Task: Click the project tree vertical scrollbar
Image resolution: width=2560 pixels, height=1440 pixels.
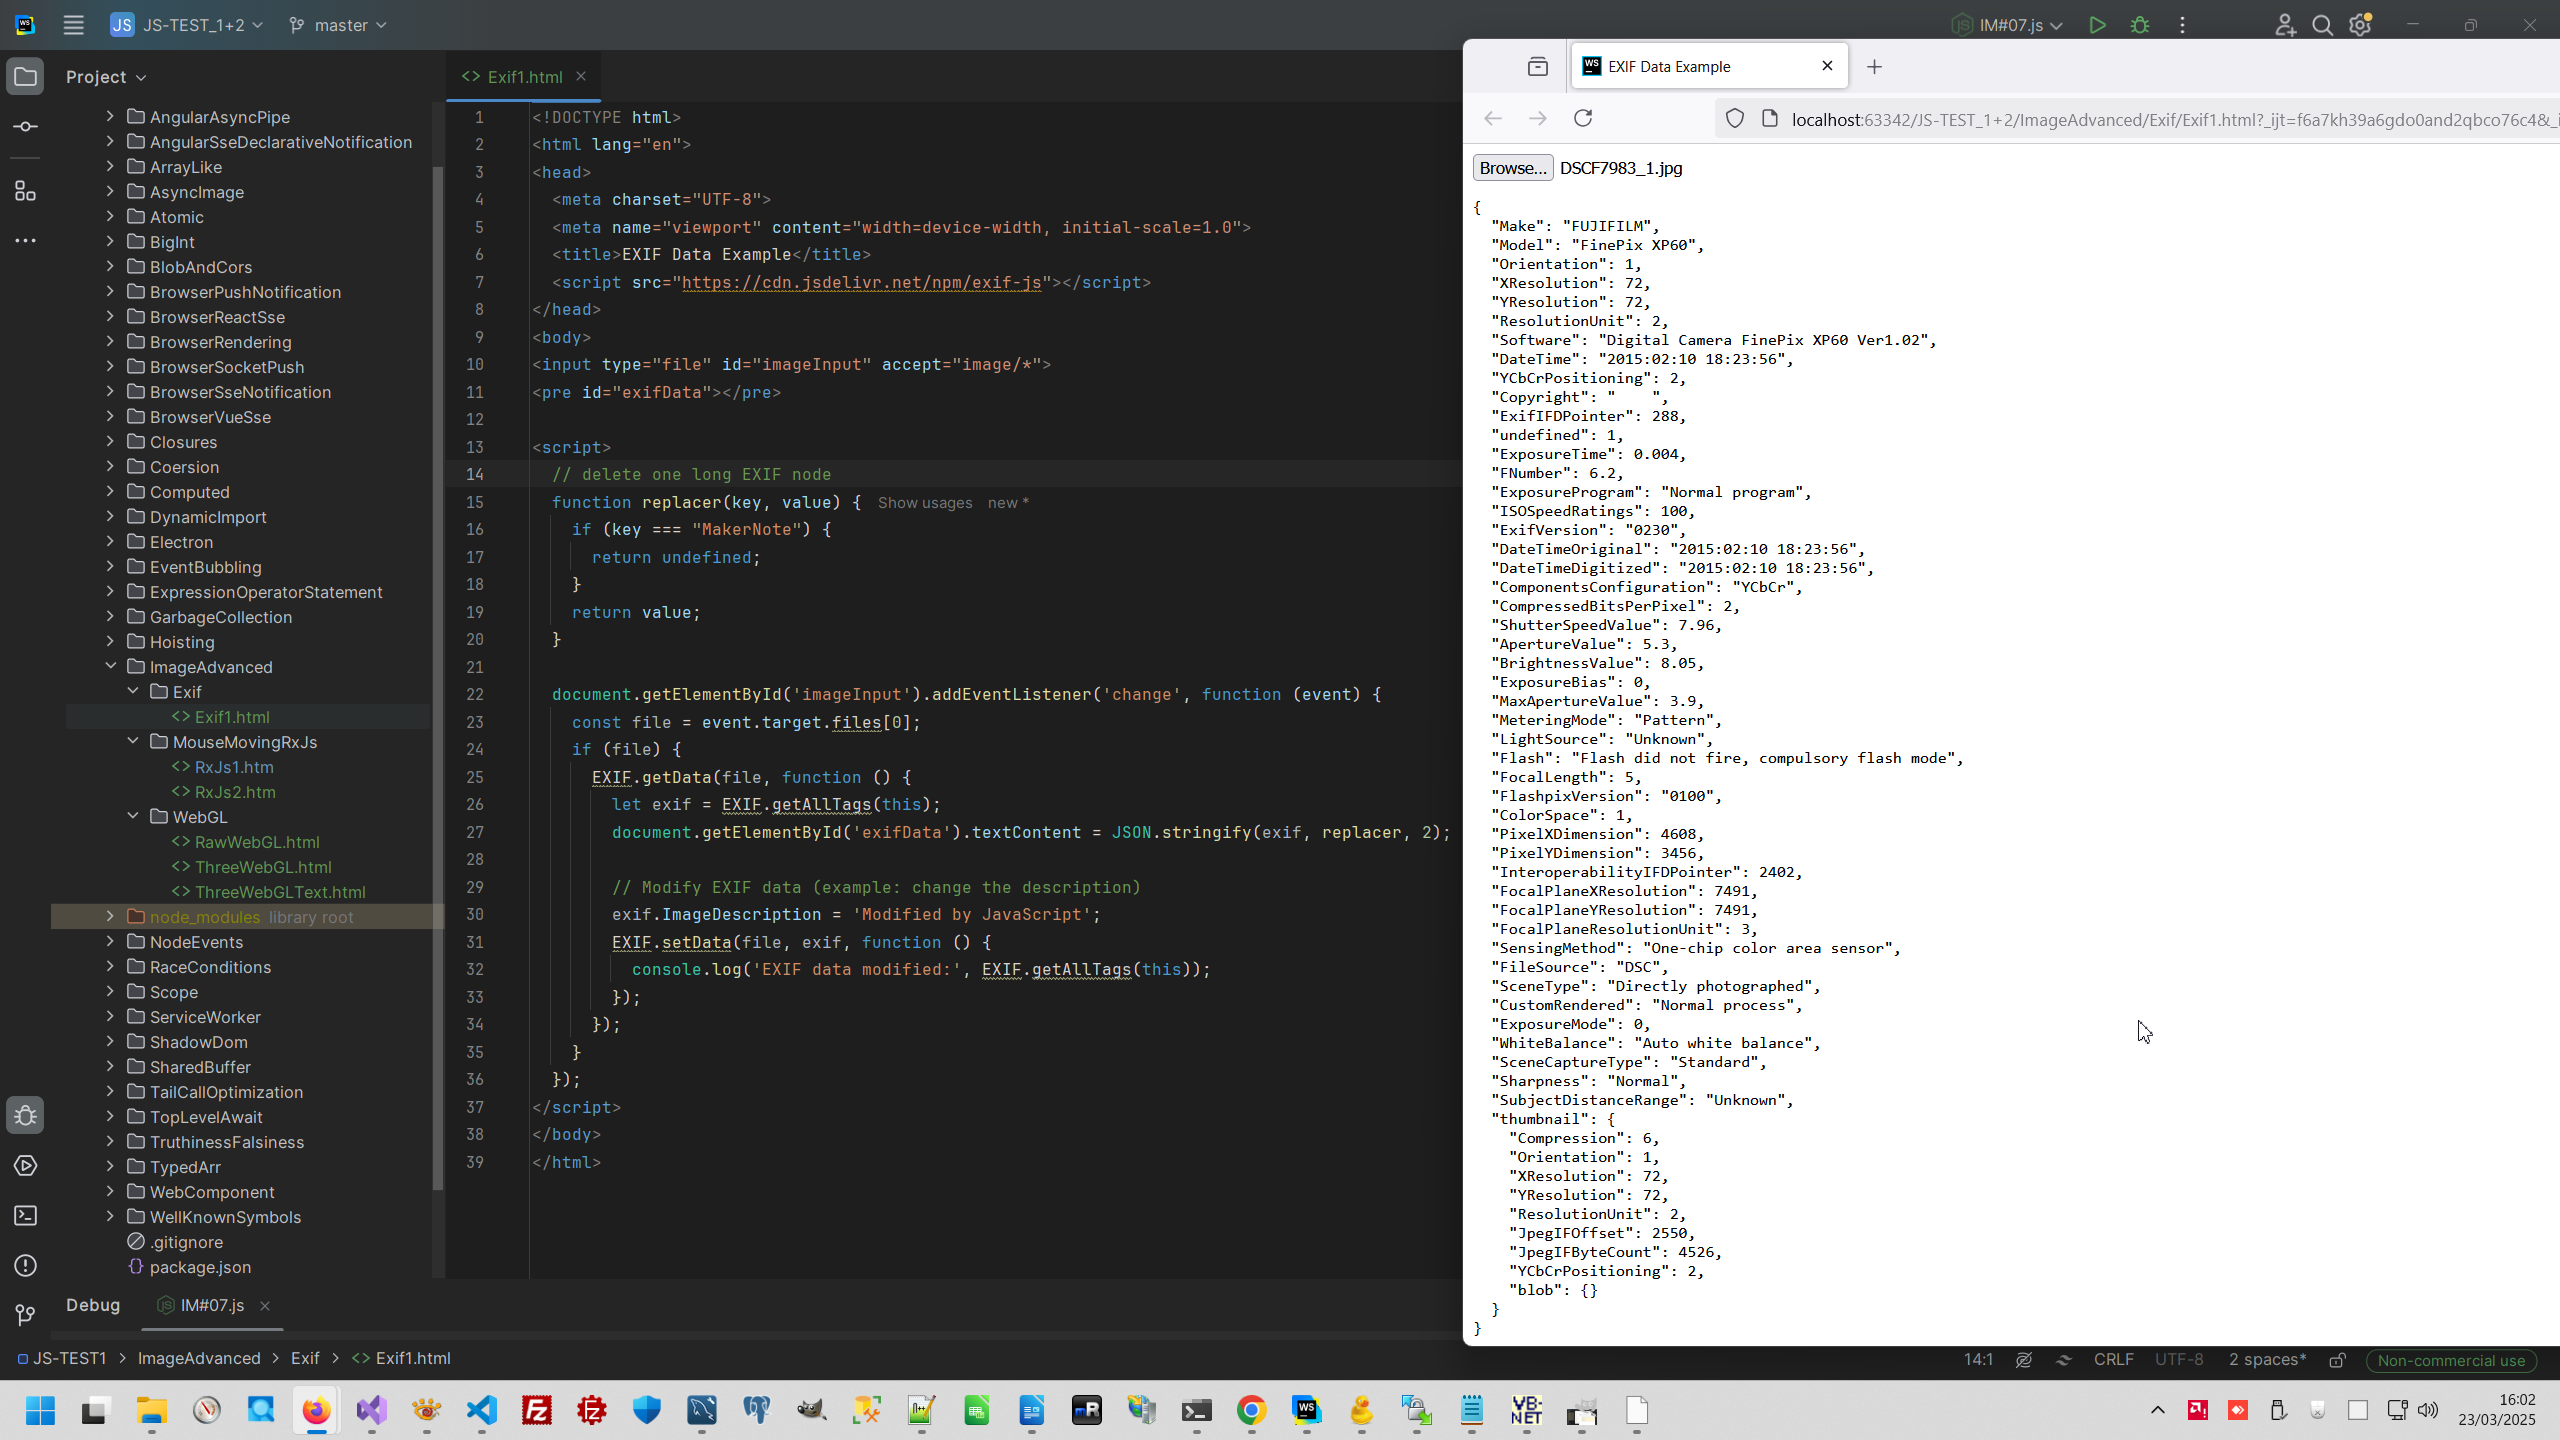Action: click(437, 680)
